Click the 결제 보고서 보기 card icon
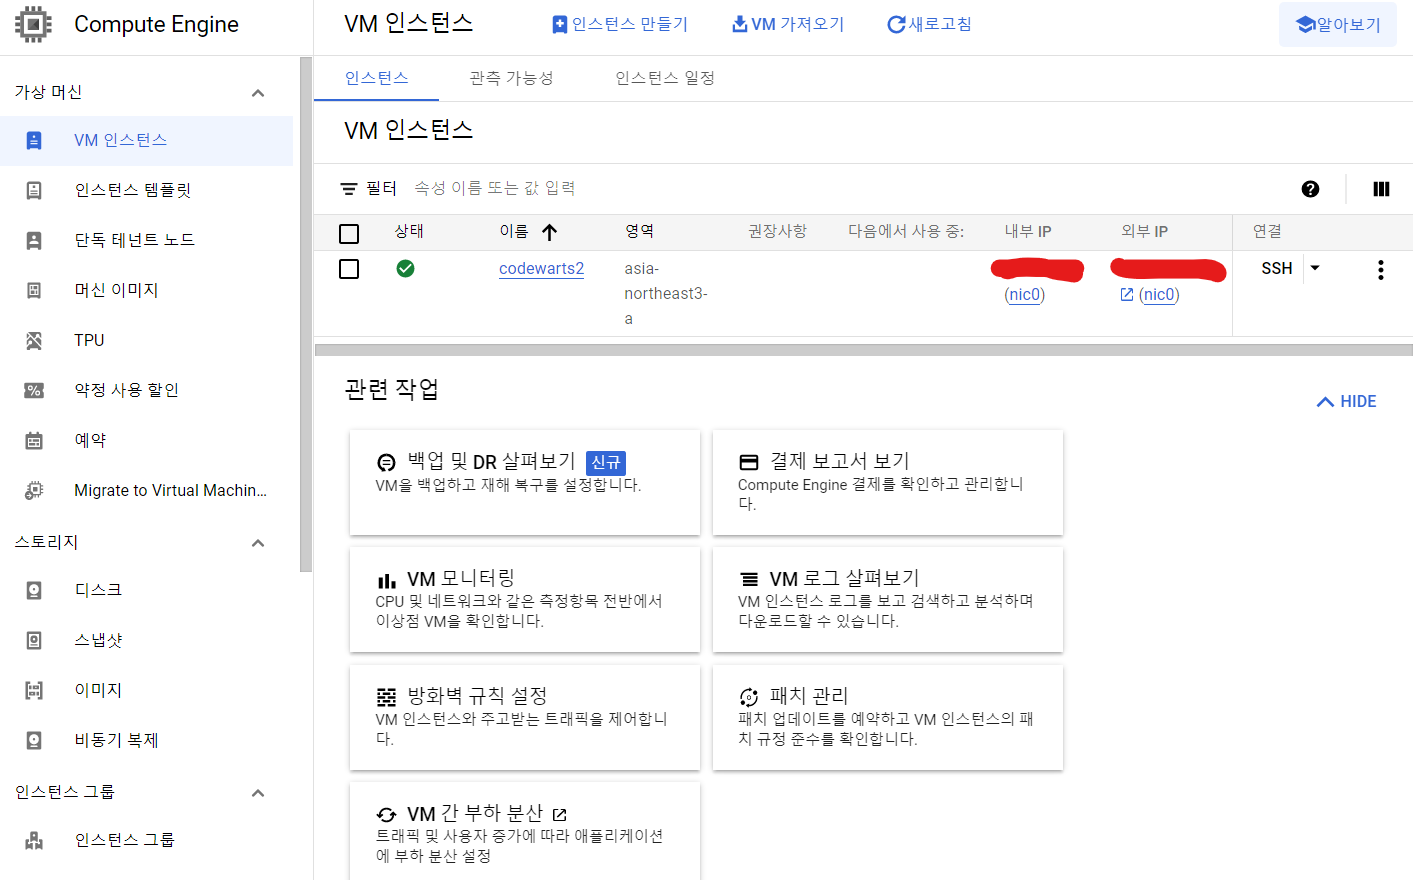This screenshot has width=1413, height=880. tap(748, 462)
